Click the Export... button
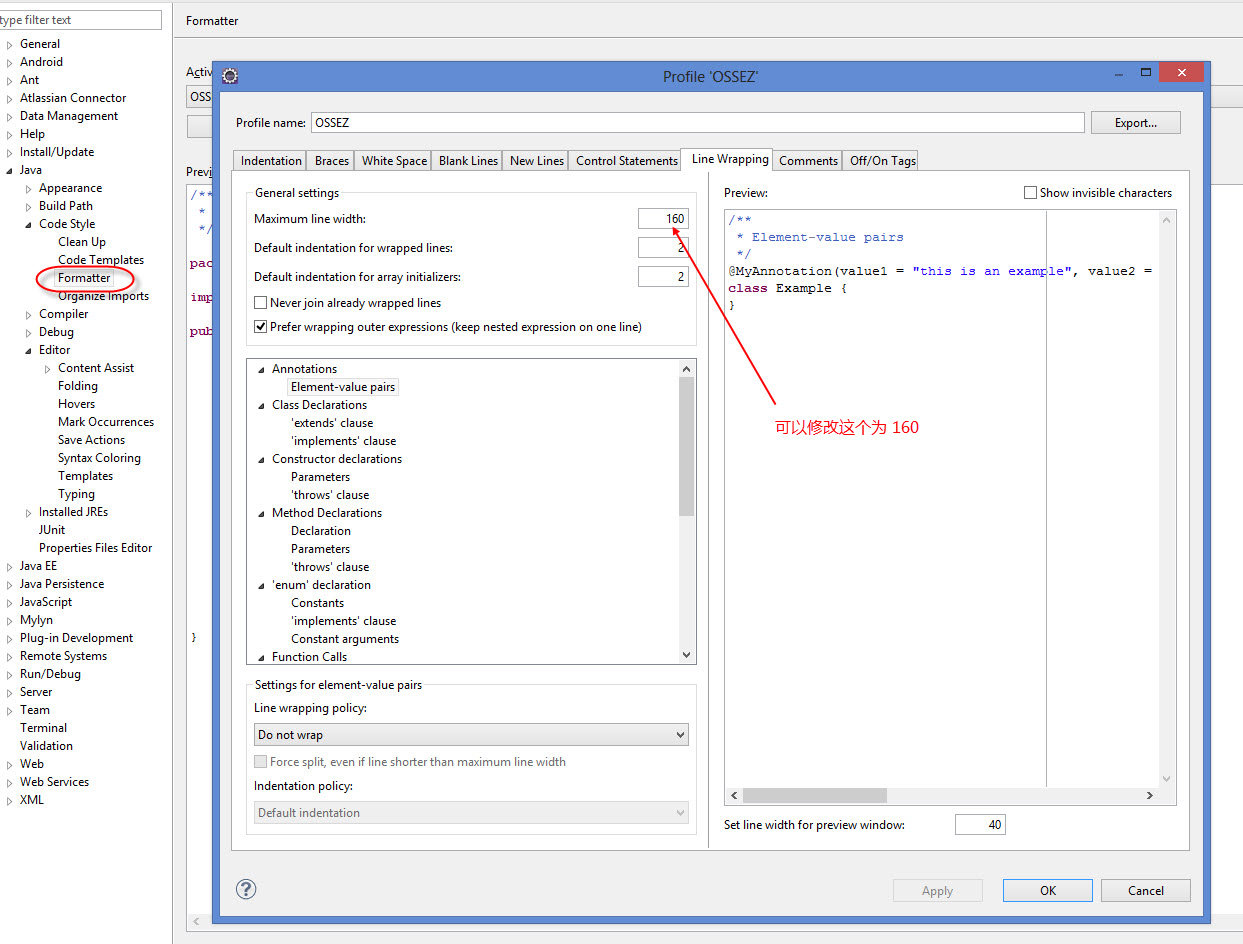Viewport: 1243px width, 944px height. [x=1134, y=123]
